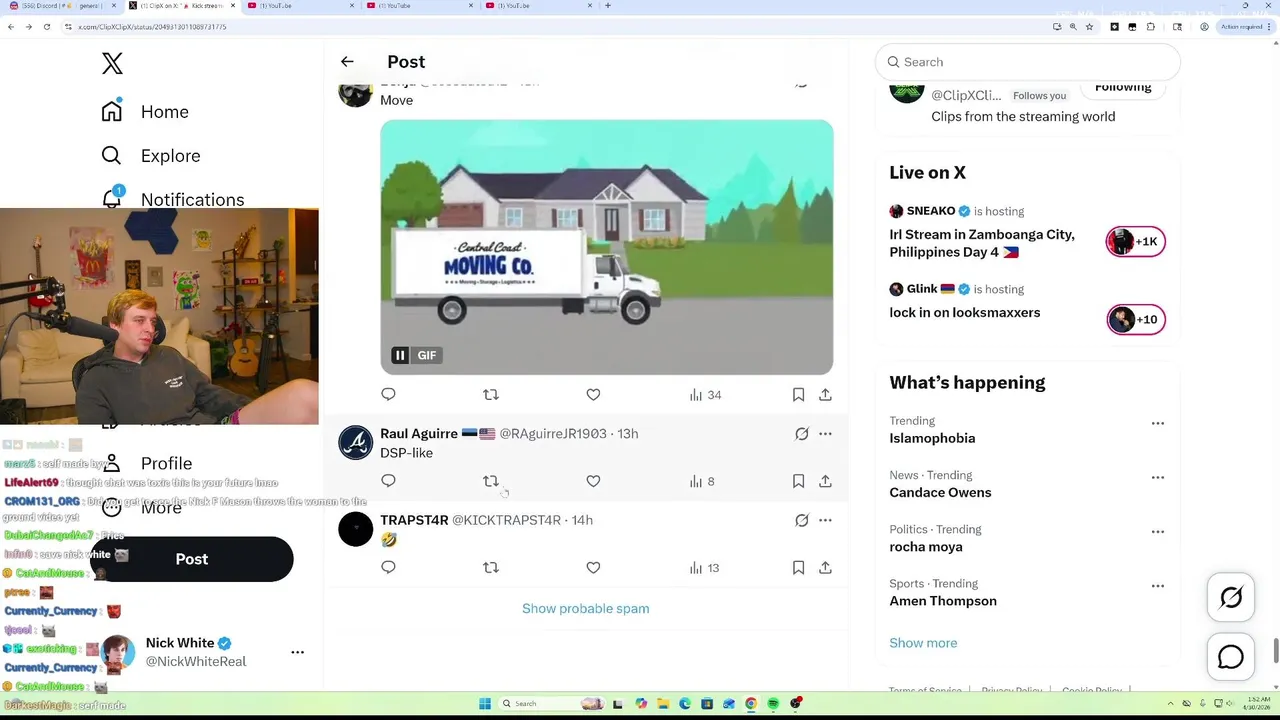Focus the X Search field
This screenshot has width=1280, height=720.
tap(1028, 62)
